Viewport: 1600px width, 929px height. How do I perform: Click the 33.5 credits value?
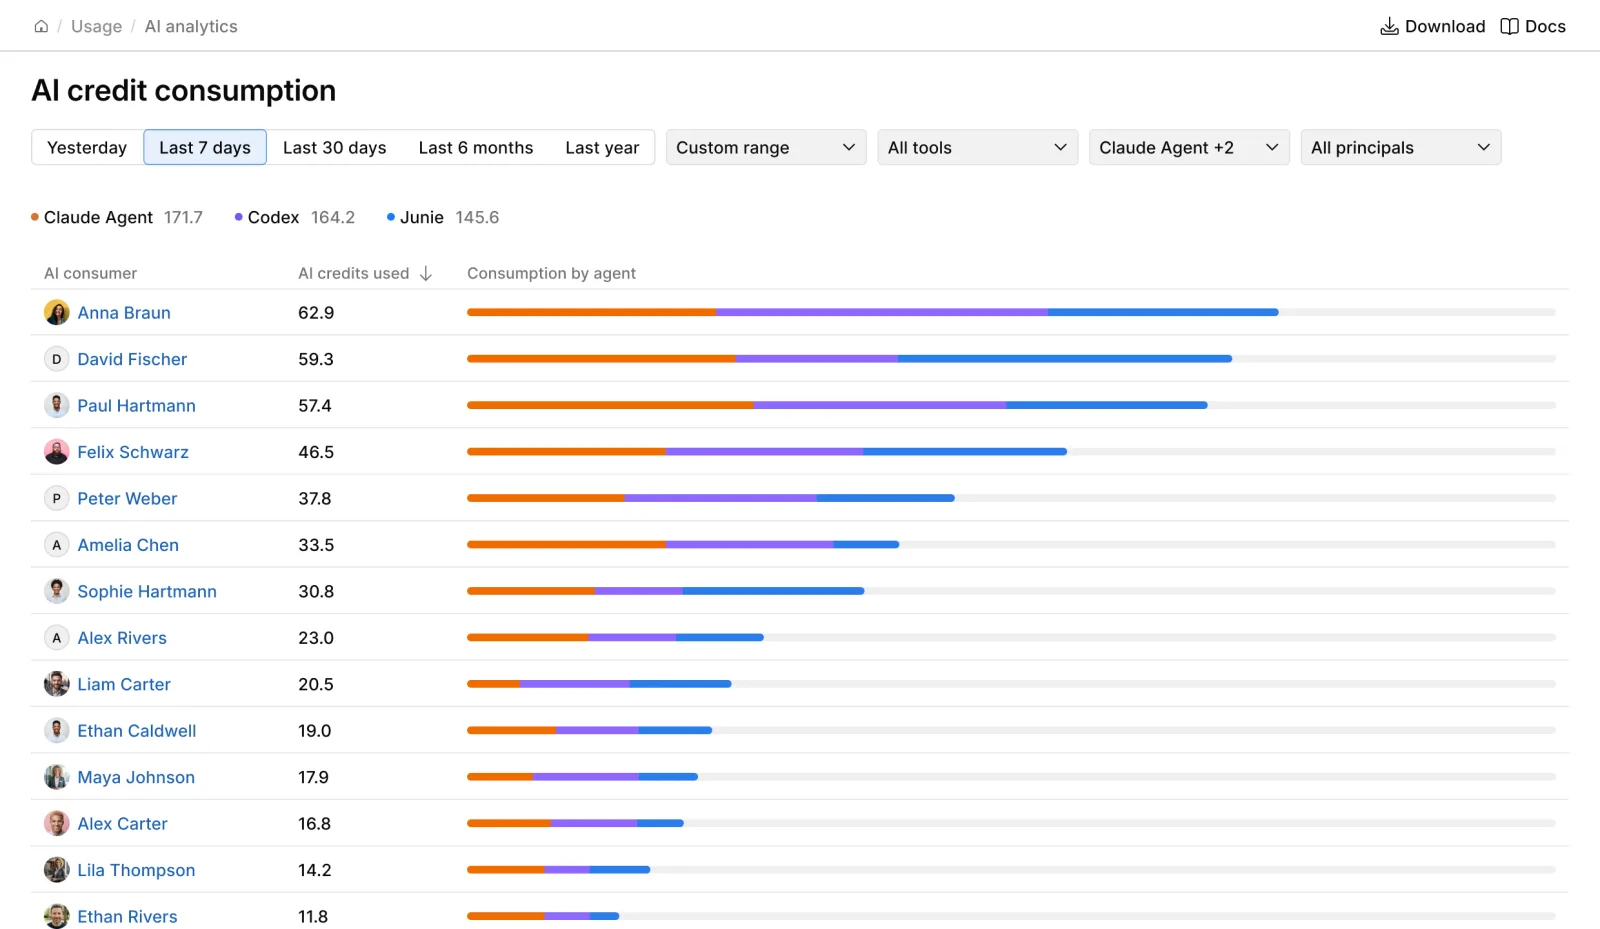(316, 545)
